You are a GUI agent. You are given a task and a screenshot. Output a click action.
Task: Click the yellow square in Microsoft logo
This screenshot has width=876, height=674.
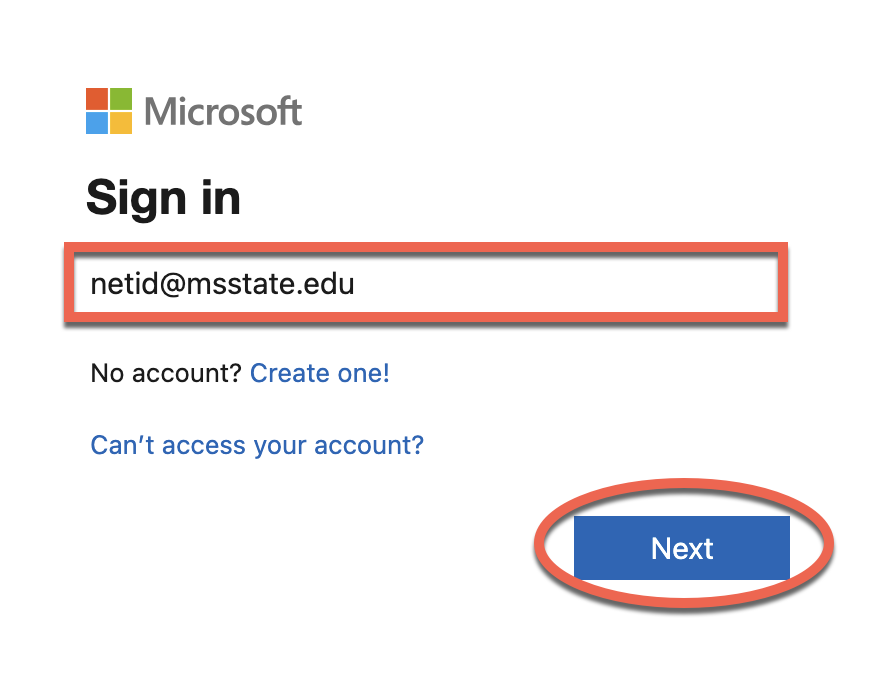pos(121,123)
